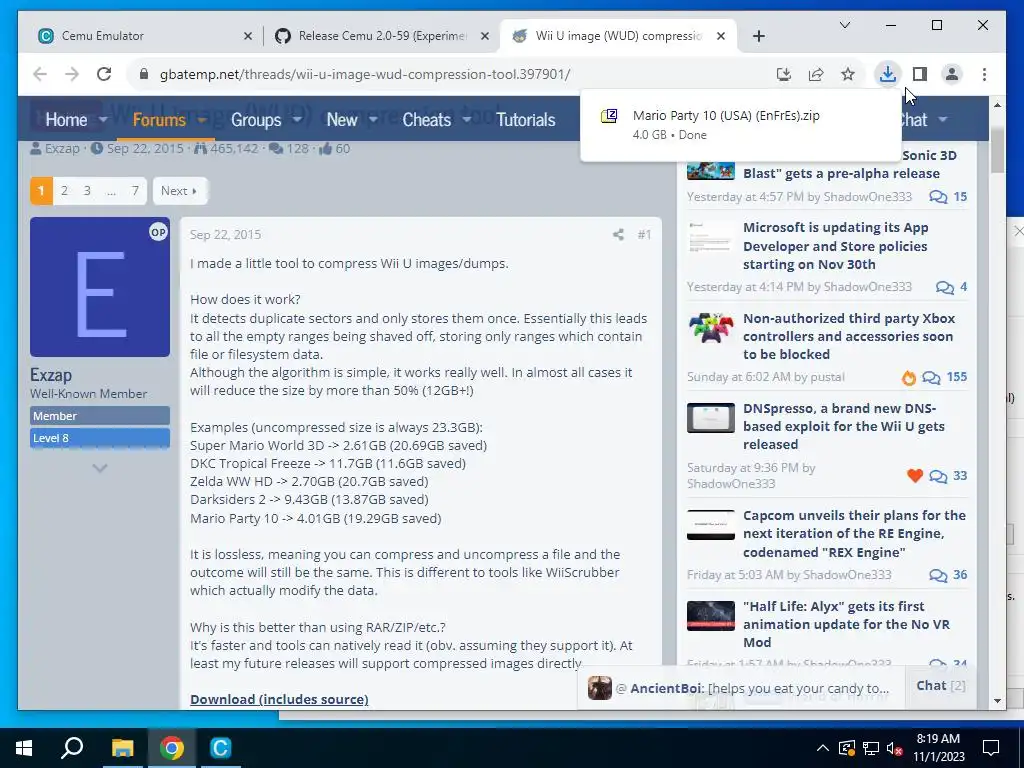Open the DNSpresso Wii U exploit article
The height and width of the screenshot is (768, 1024).
click(x=844, y=426)
